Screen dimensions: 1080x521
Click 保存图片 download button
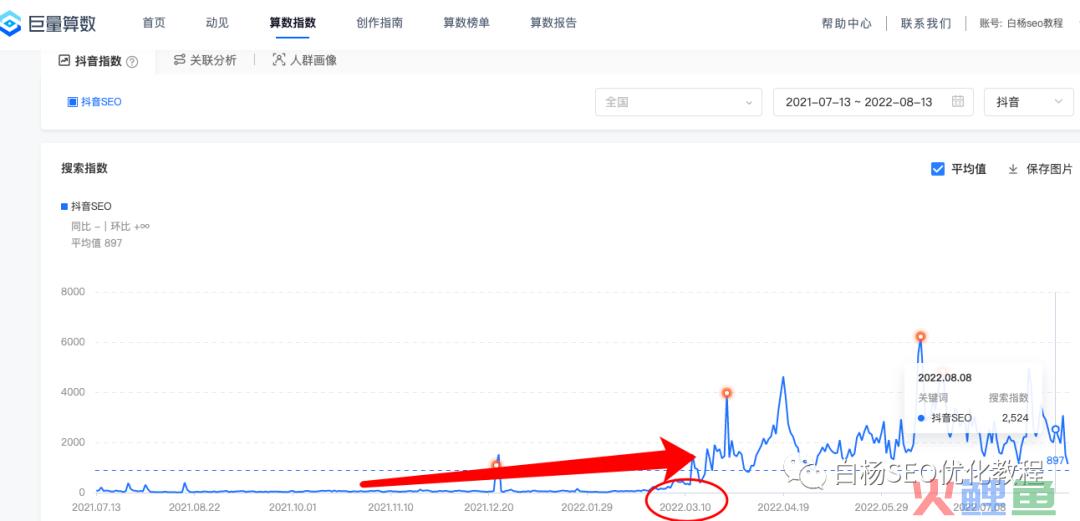pyautogui.click(x=1040, y=169)
